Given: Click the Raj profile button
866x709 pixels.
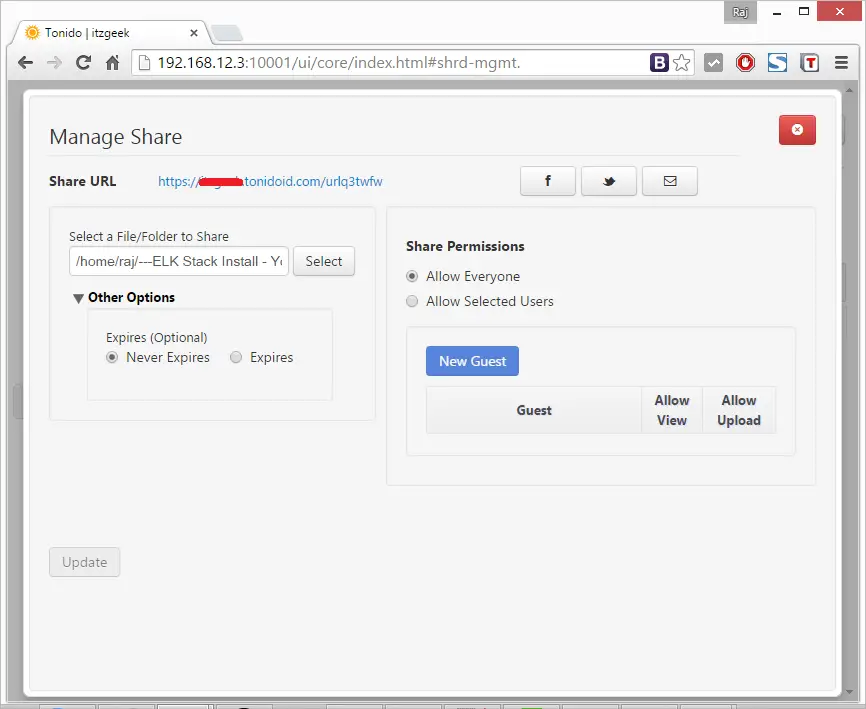Looking at the screenshot, I should (x=740, y=12).
